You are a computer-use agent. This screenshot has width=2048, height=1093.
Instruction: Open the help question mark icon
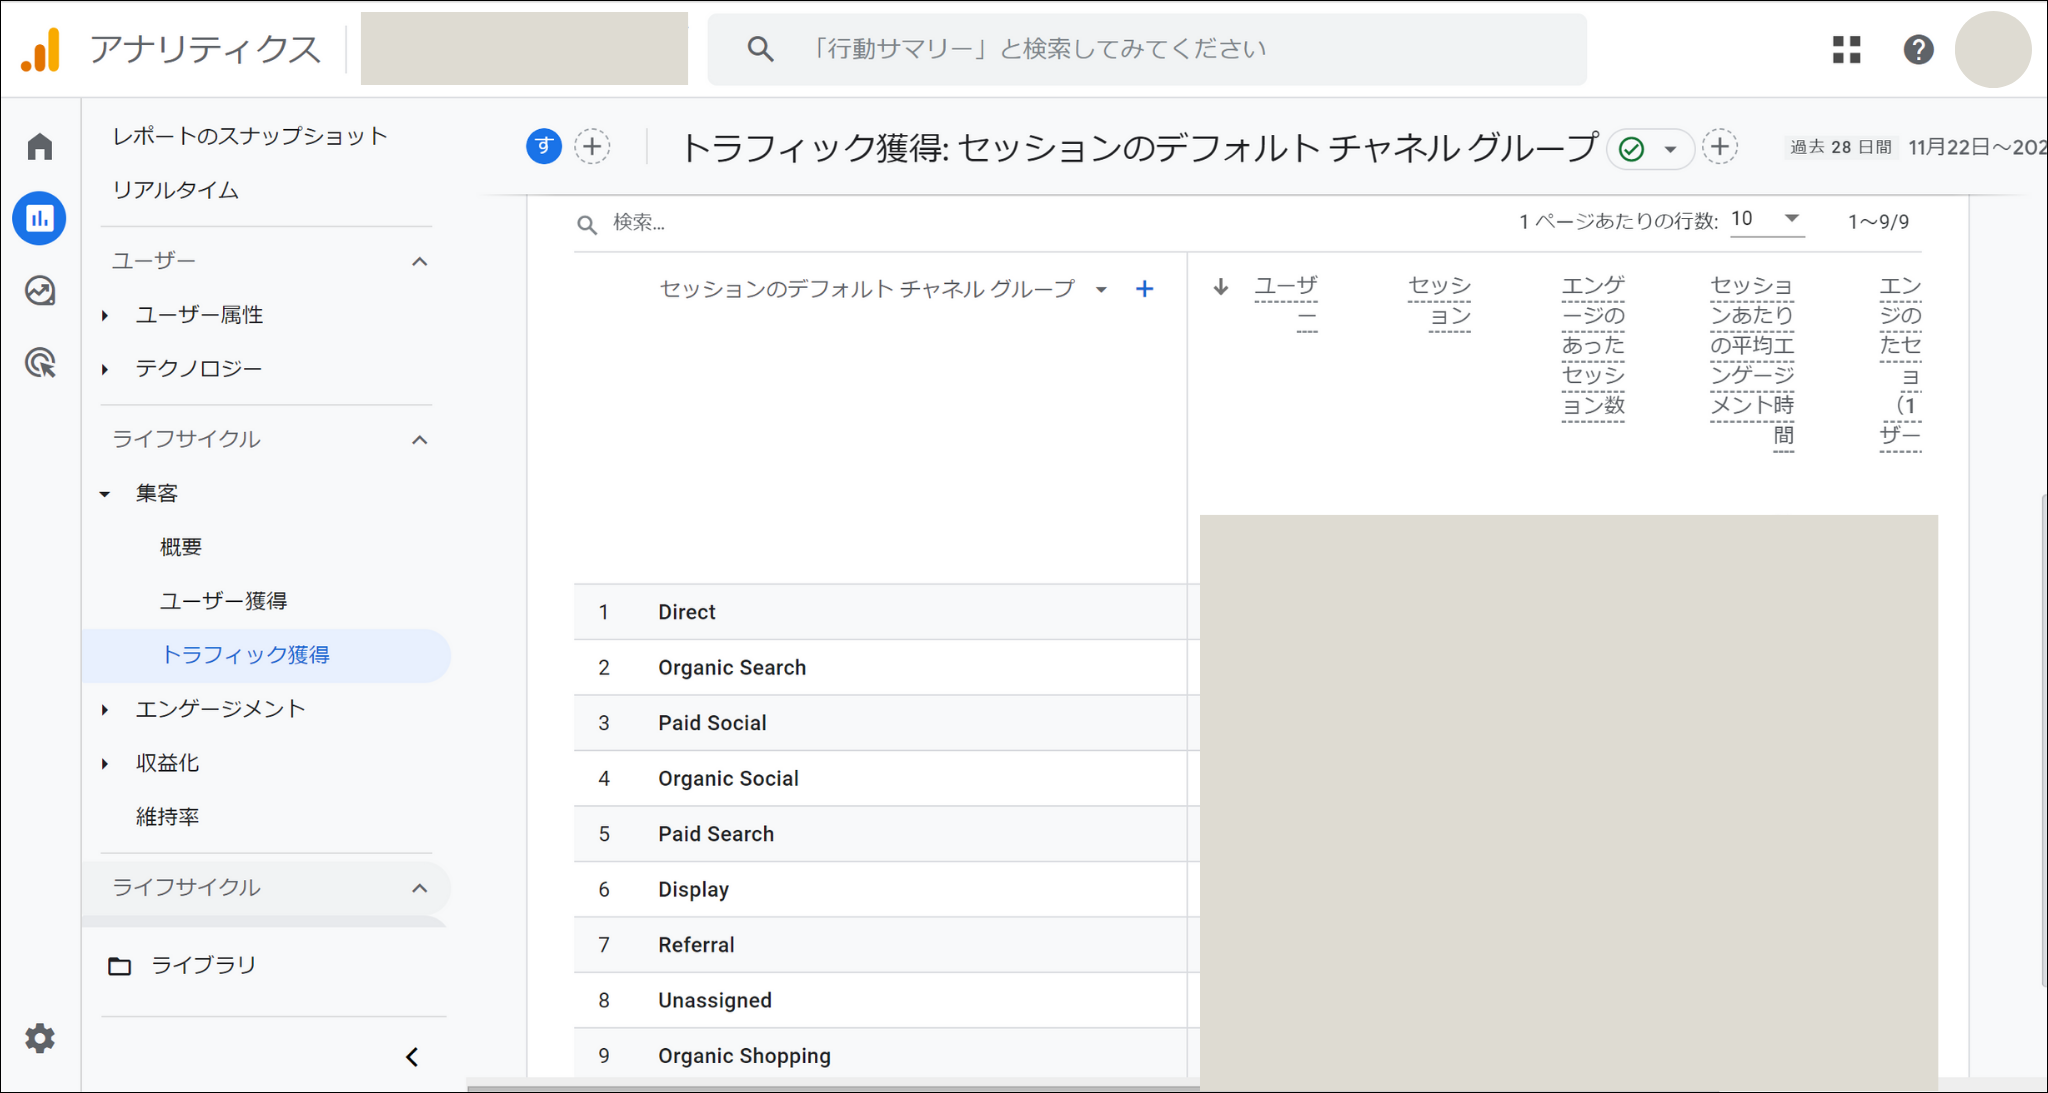pos(1918,49)
